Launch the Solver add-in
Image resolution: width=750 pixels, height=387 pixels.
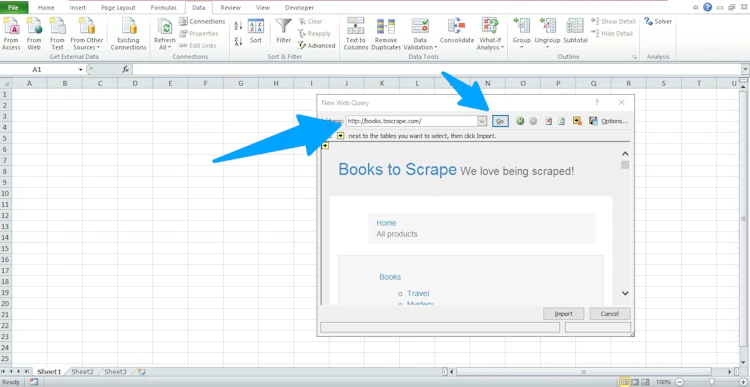pyautogui.click(x=658, y=22)
